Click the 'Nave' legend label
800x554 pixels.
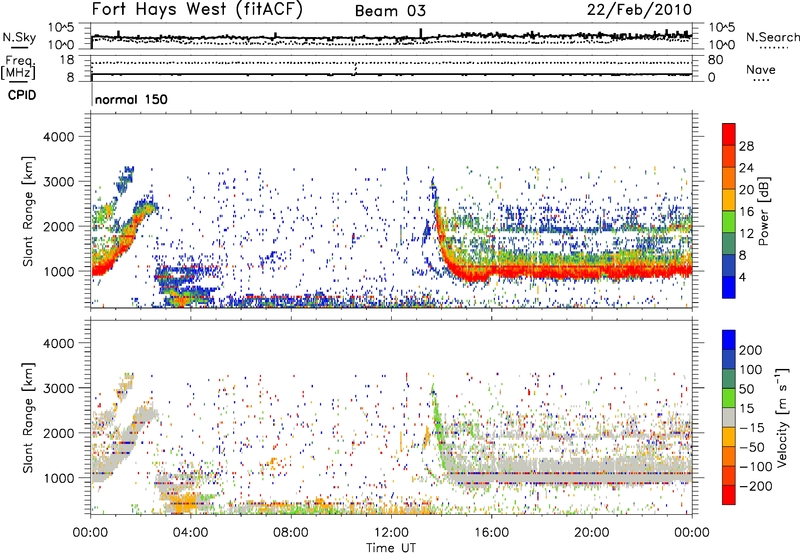(x=761, y=69)
